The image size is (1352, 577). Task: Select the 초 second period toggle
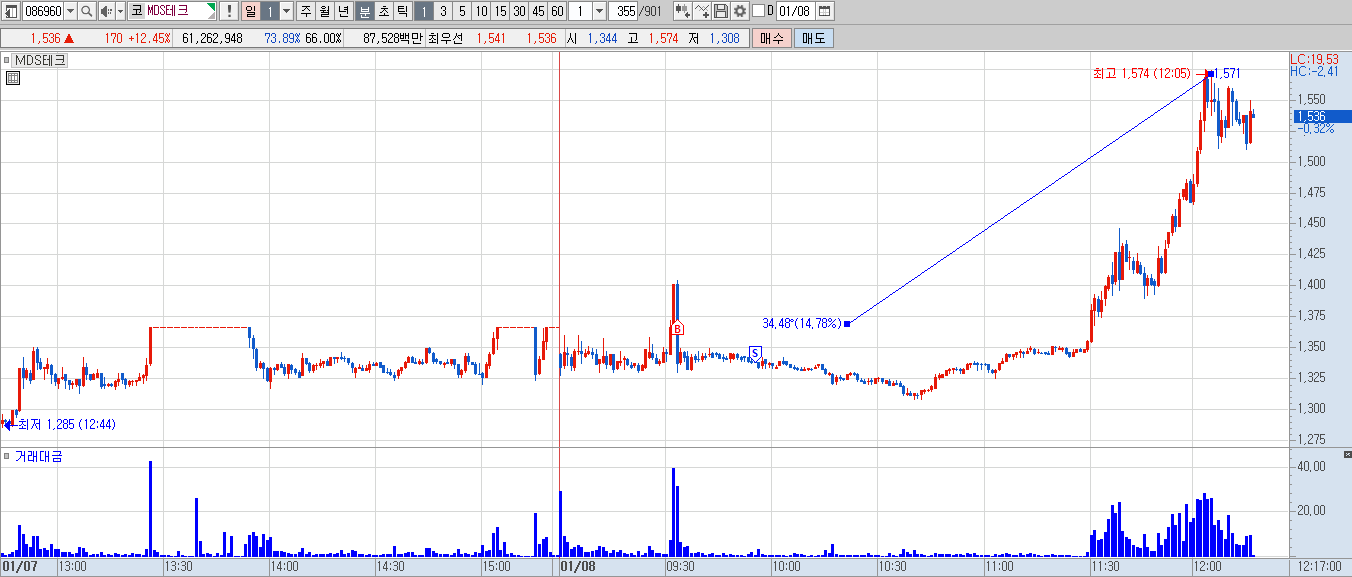383,11
